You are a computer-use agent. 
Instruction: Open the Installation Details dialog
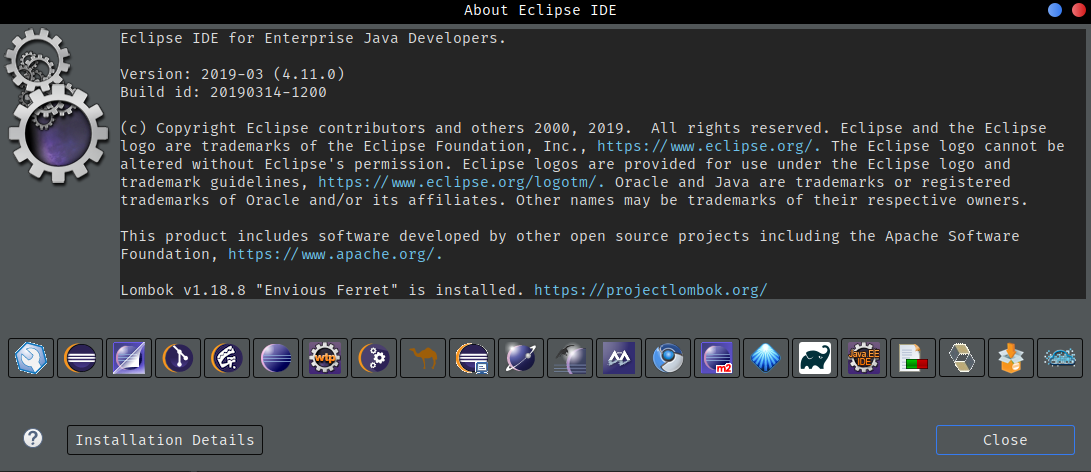165,440
